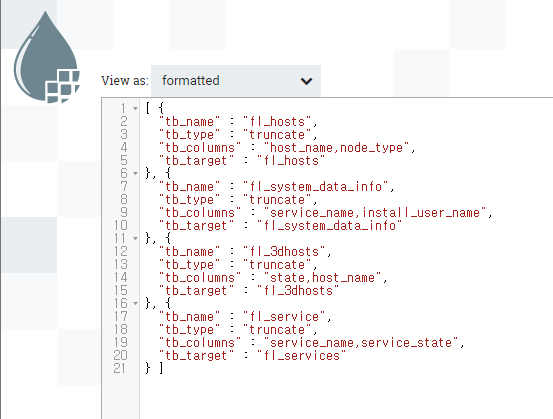Click tb_target "fl_system_data_info" on line 10
Screen dimensions: 553x419
coord(330,226)
